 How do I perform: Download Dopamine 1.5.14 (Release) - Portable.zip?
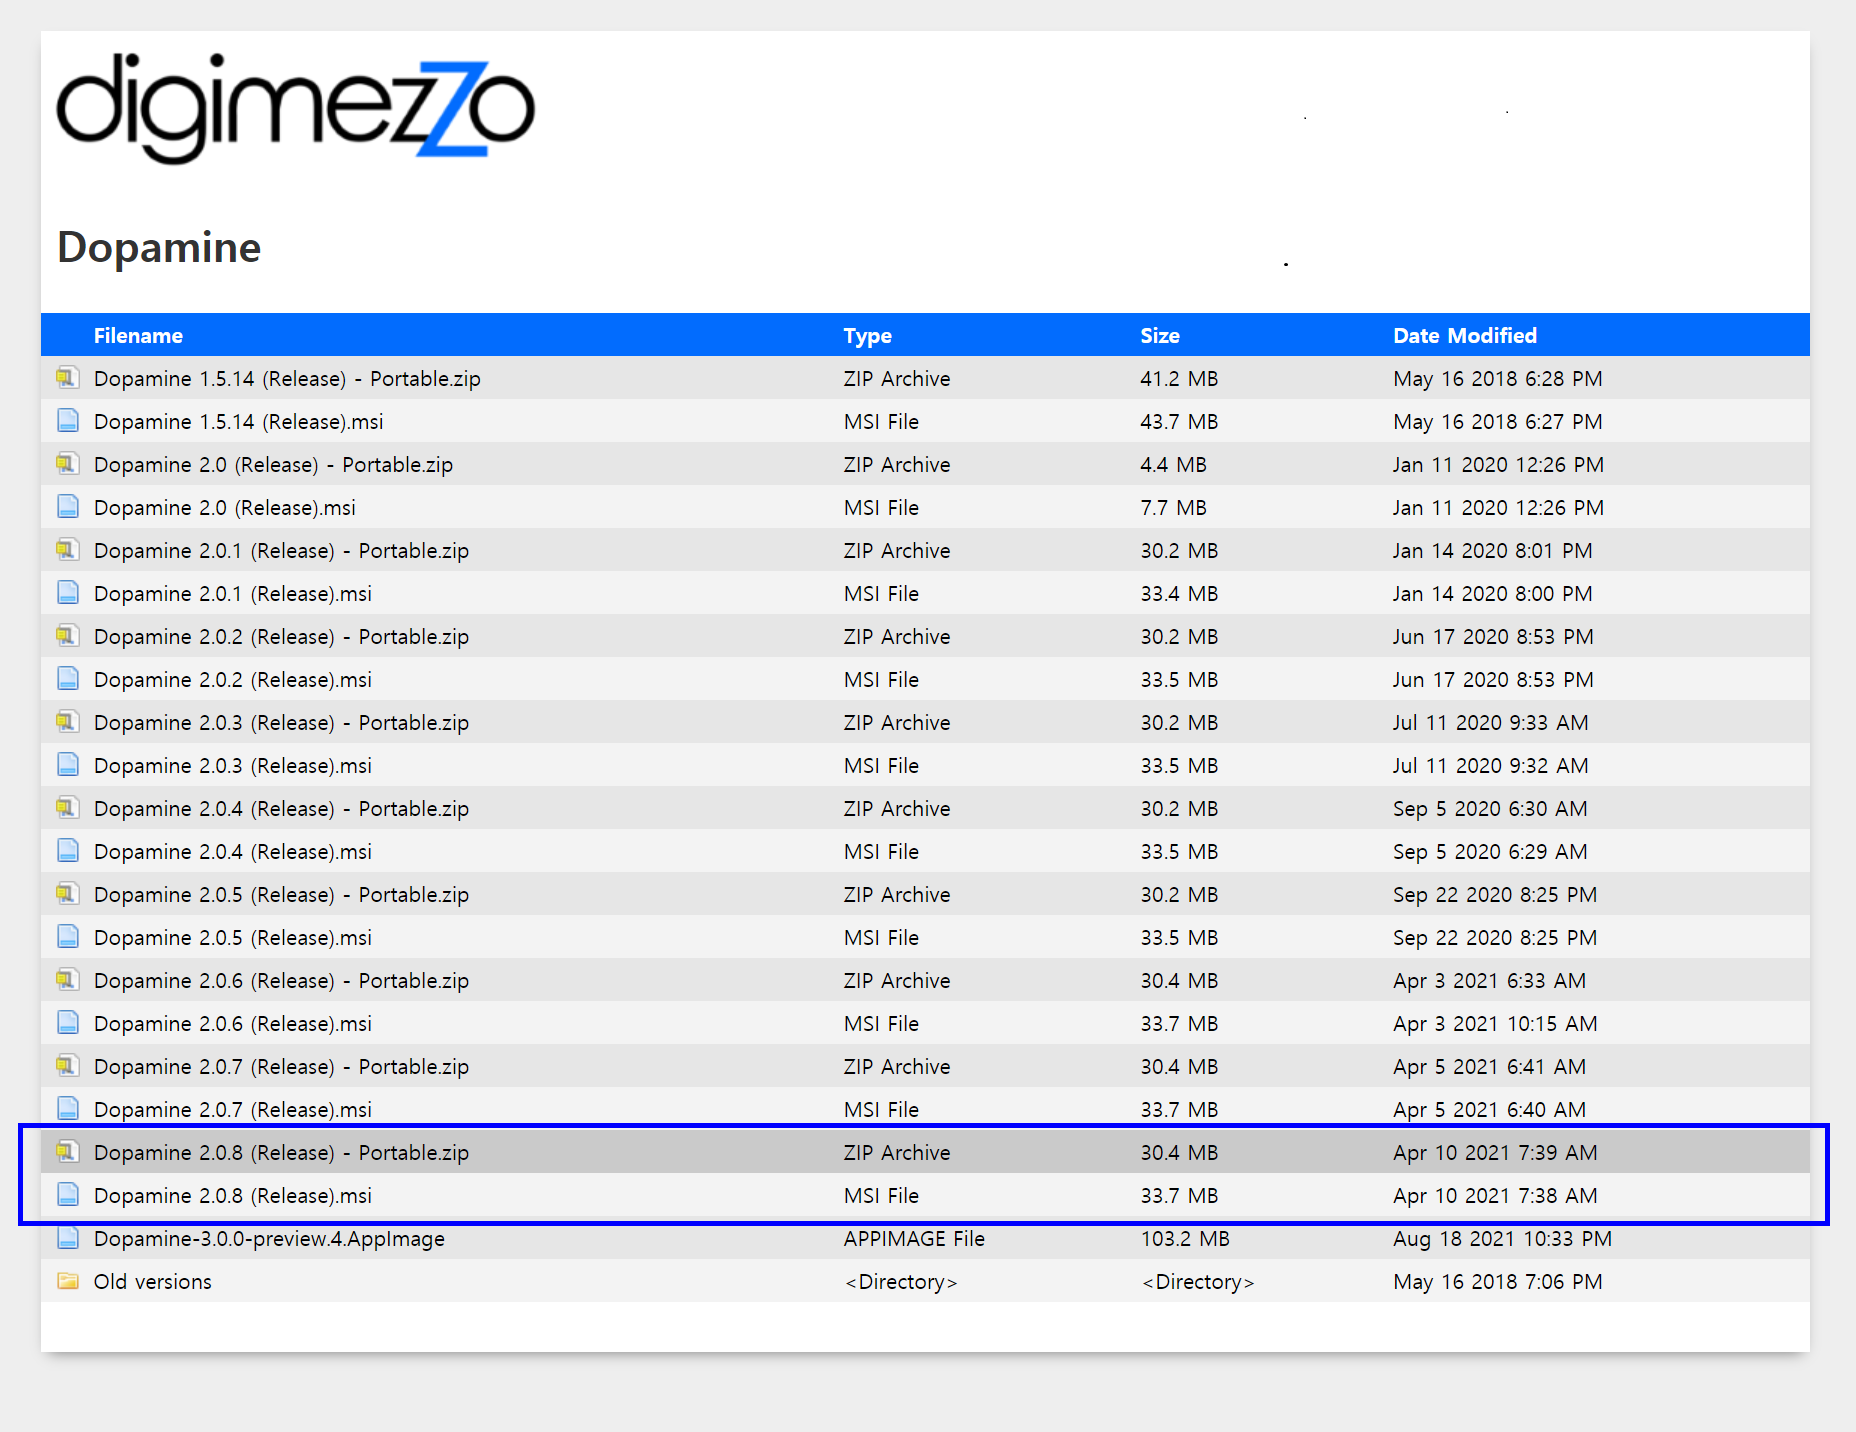(287, 379)
